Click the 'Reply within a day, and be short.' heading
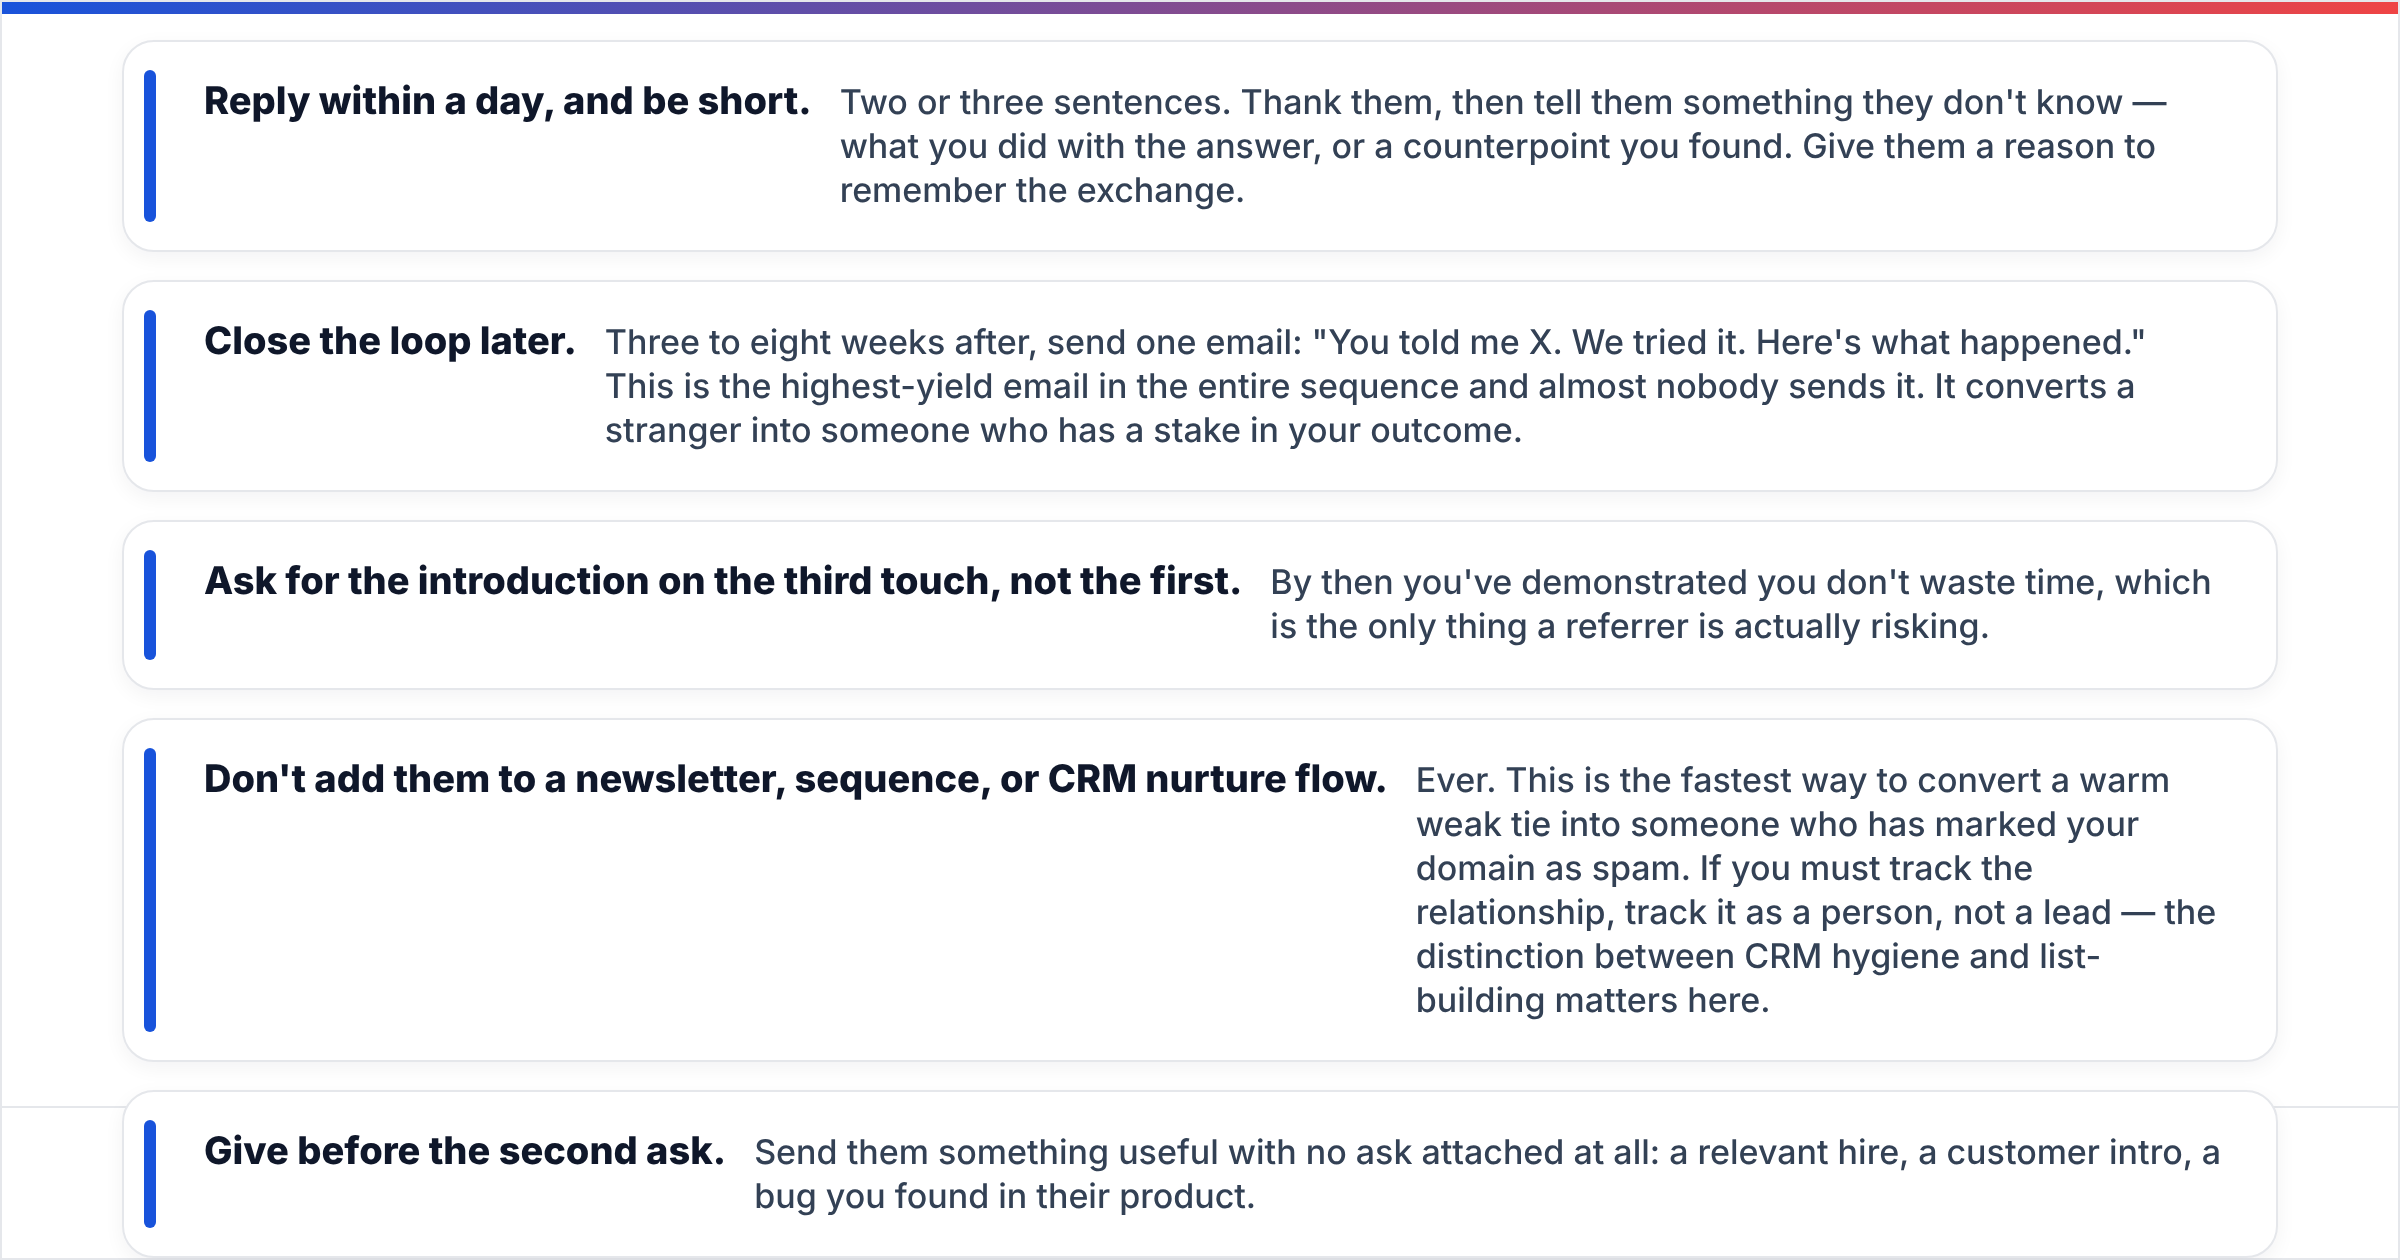The image size is (2400, 1260). tap(506, 102)
